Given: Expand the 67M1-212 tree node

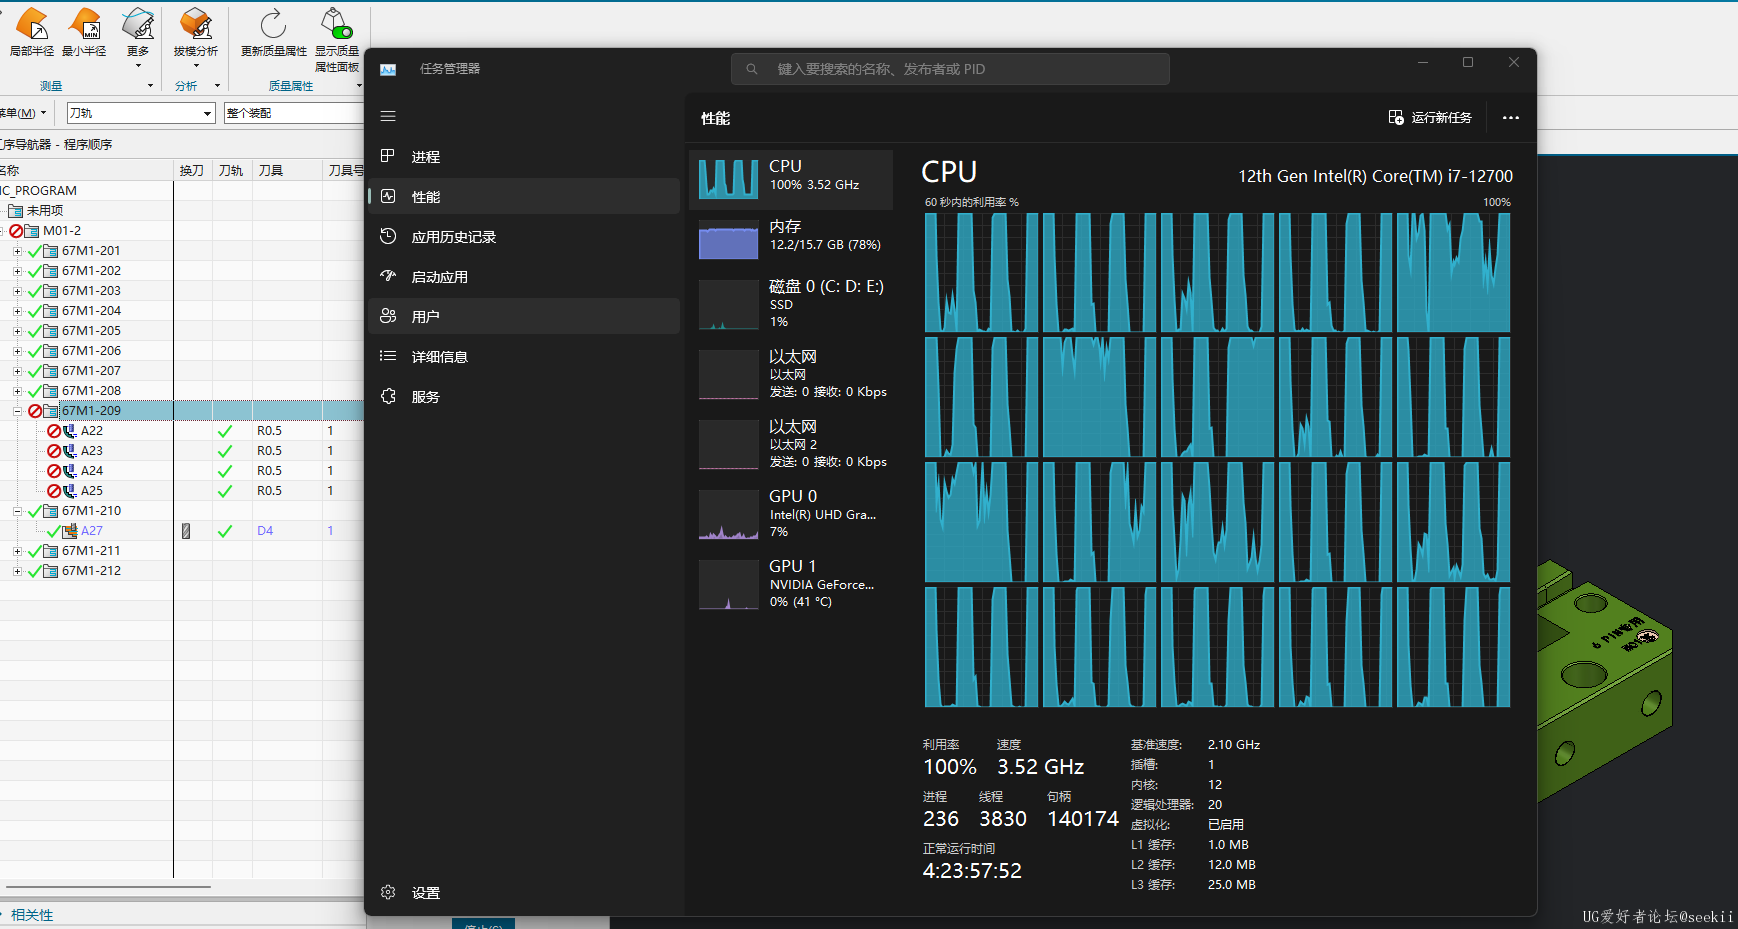Looking at the screenshot, I should pyautogui.click(x=17, y=571).
